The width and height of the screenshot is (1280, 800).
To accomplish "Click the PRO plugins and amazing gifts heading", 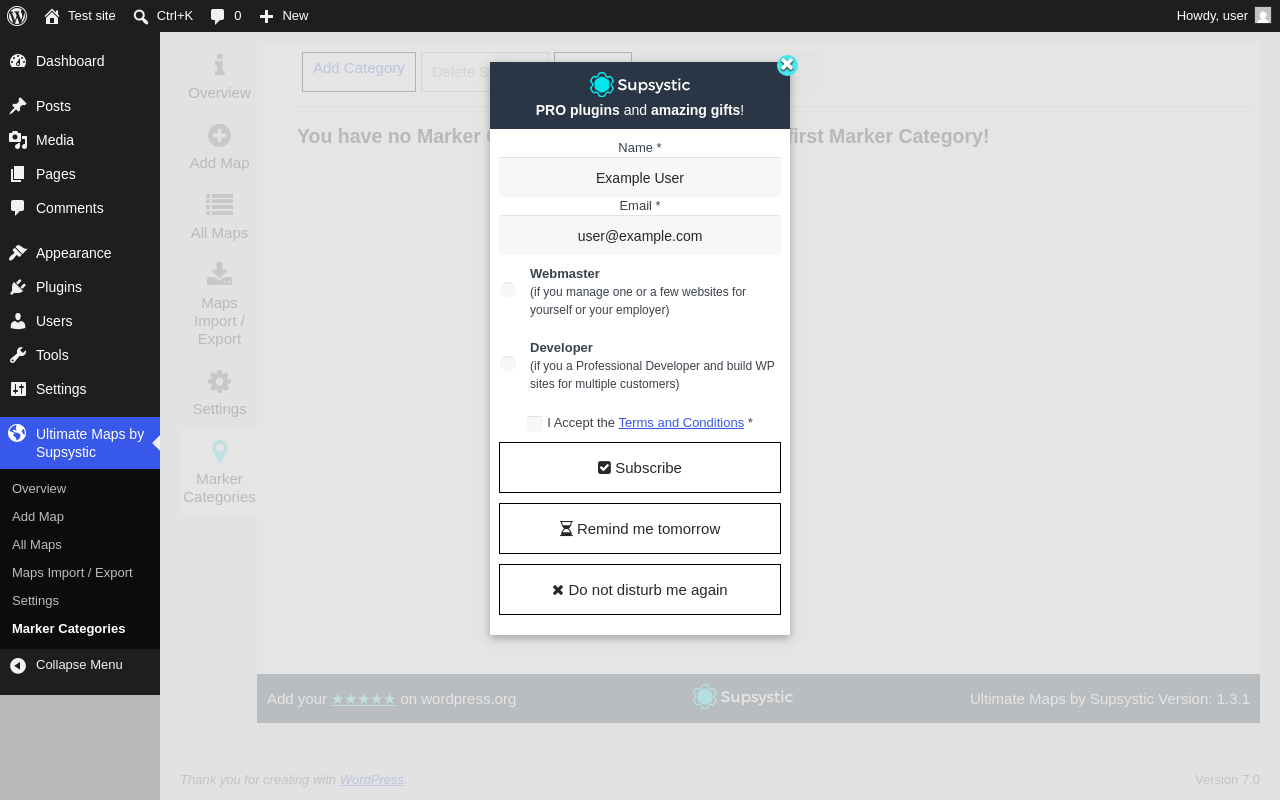I will tap(640, 110).
